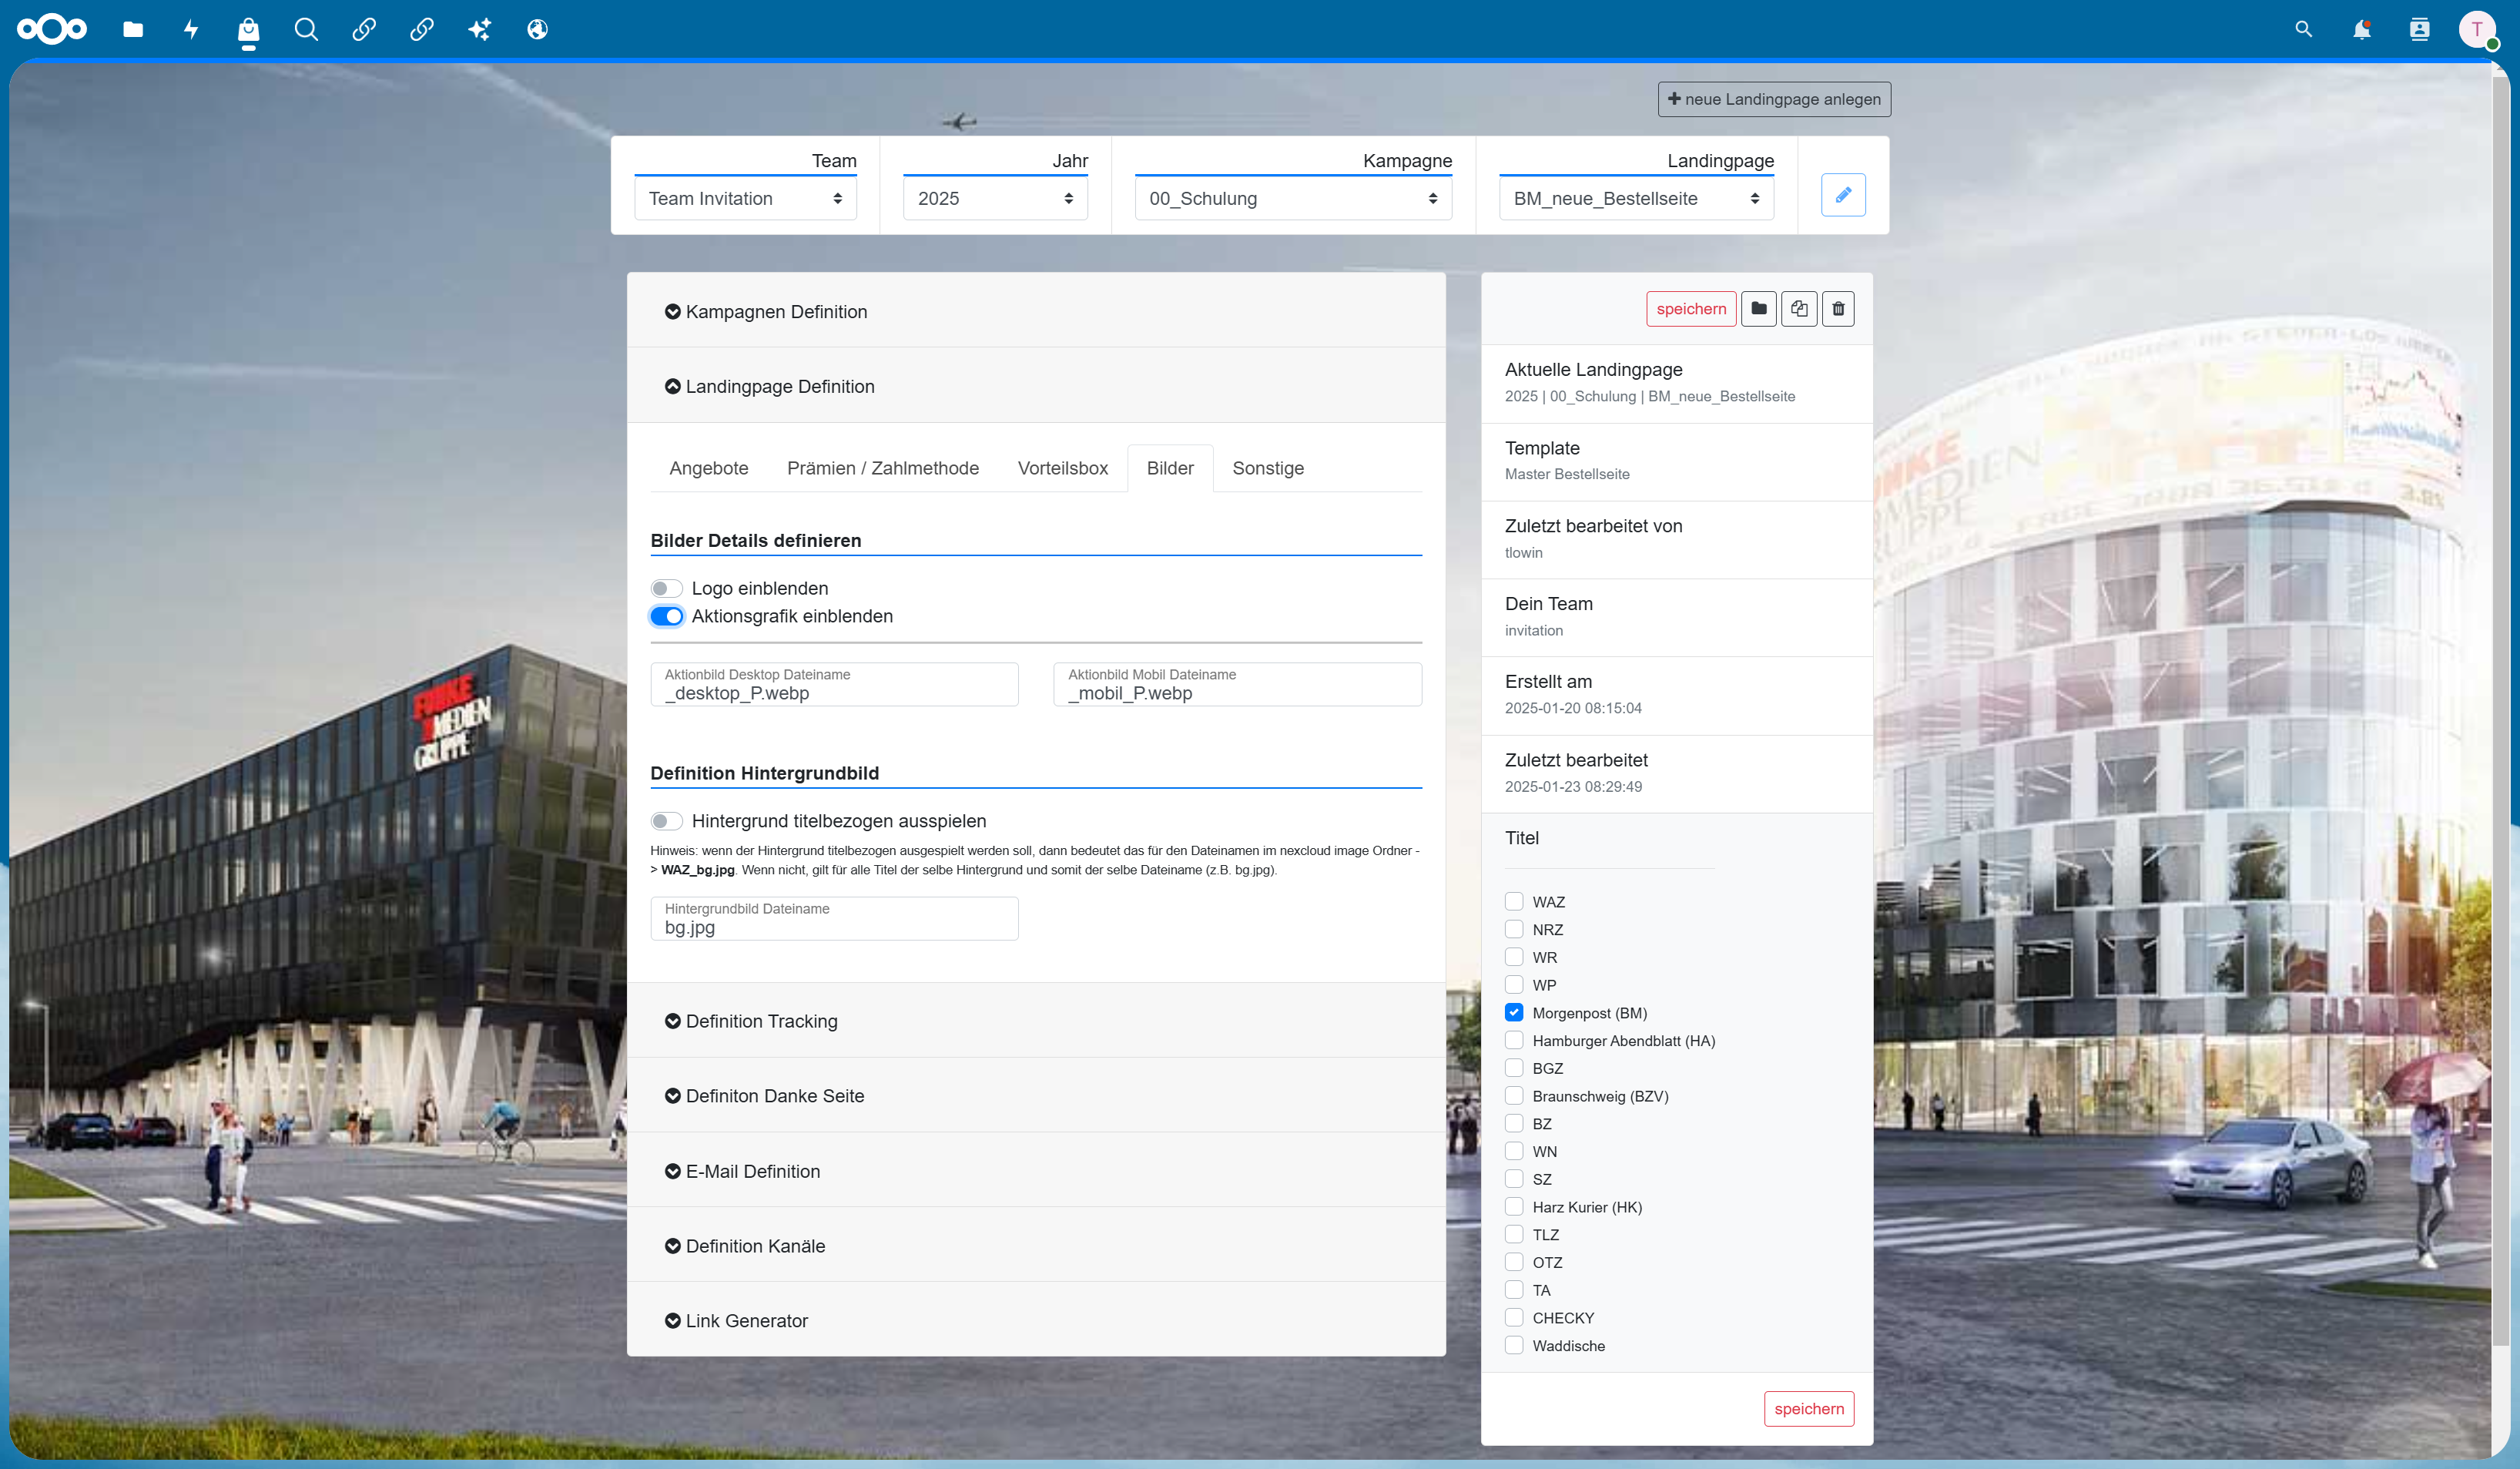Screen dimensions: 2520x1469
Task: Click Hintergrundbild Dateiname field
Action: (834, 918)
